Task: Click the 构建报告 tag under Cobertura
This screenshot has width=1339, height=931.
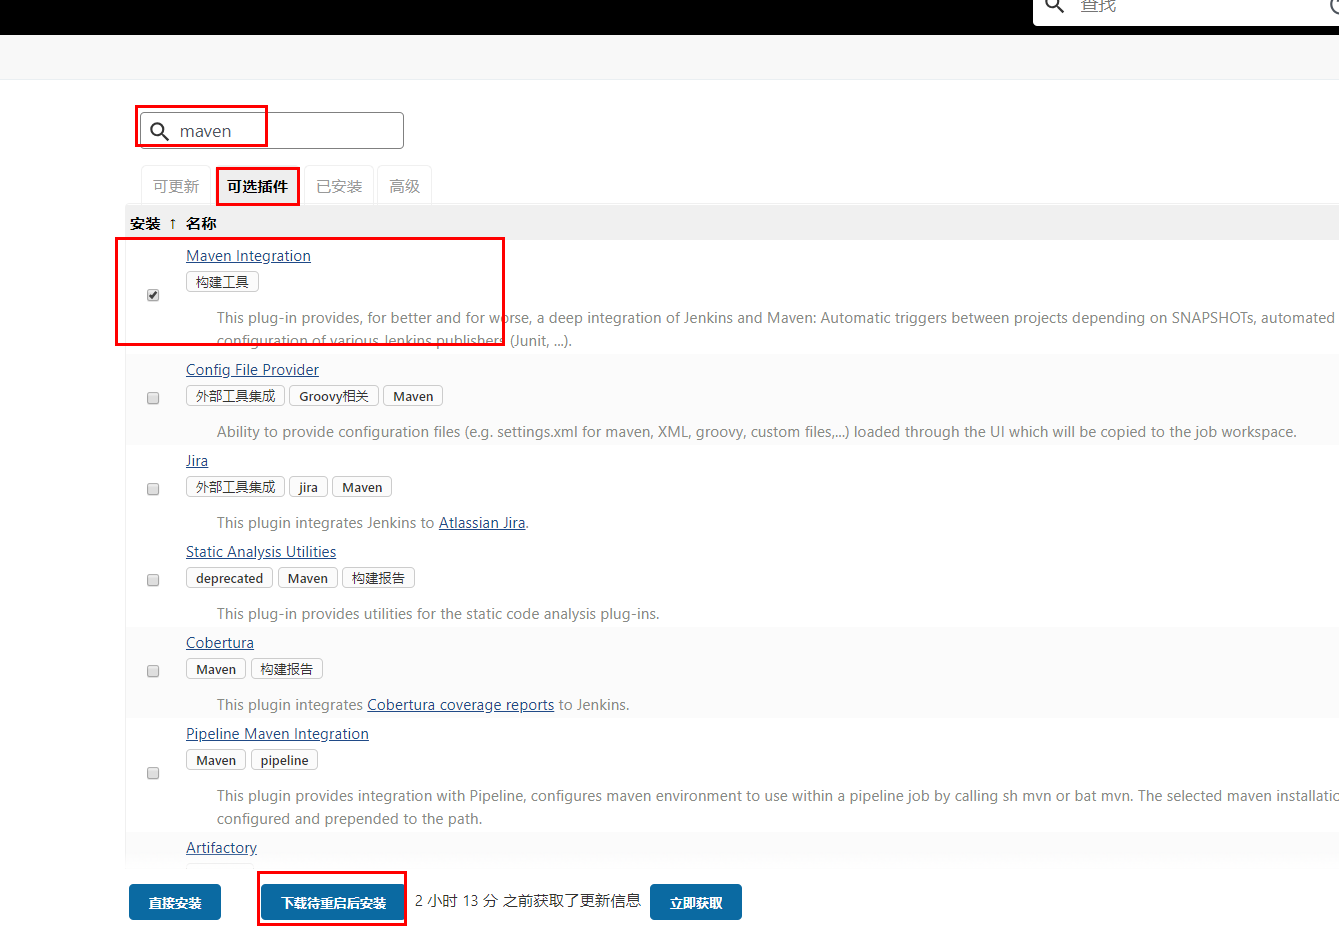Action: coord(287,669)
